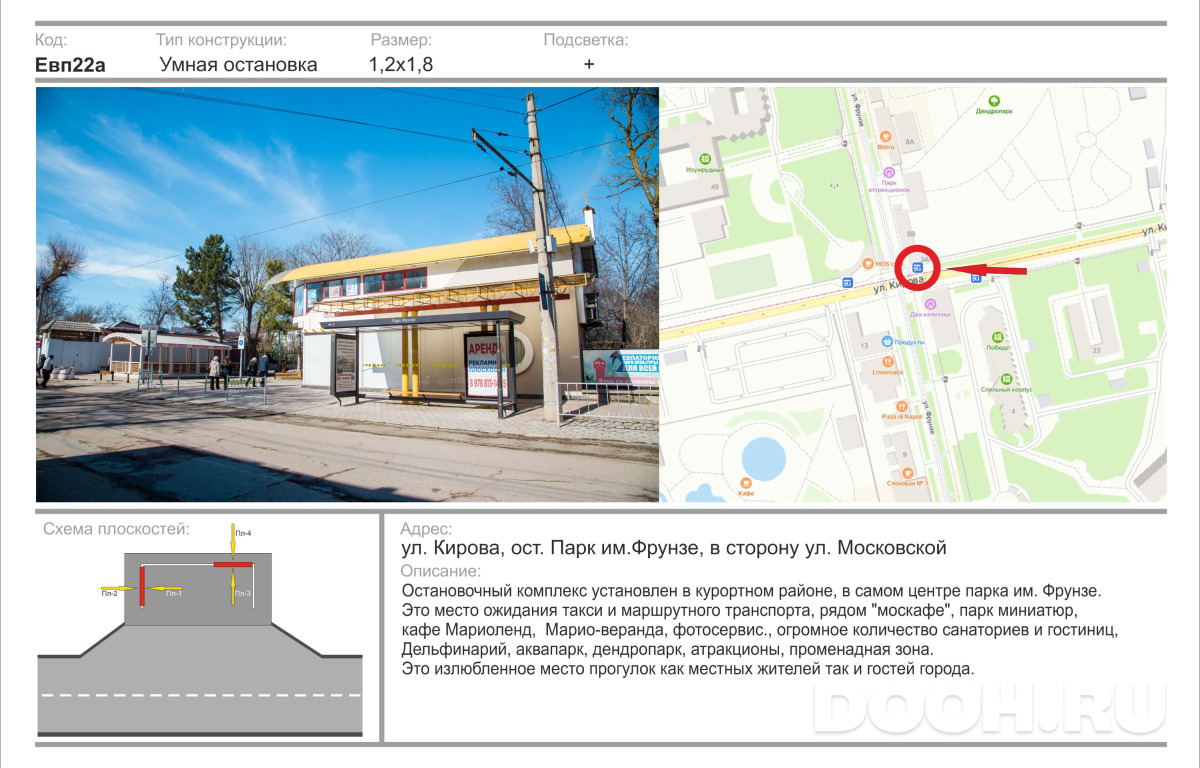Select the Два капитана purple marker icon
Screen dimensions: 1200x768
point(930,304)
